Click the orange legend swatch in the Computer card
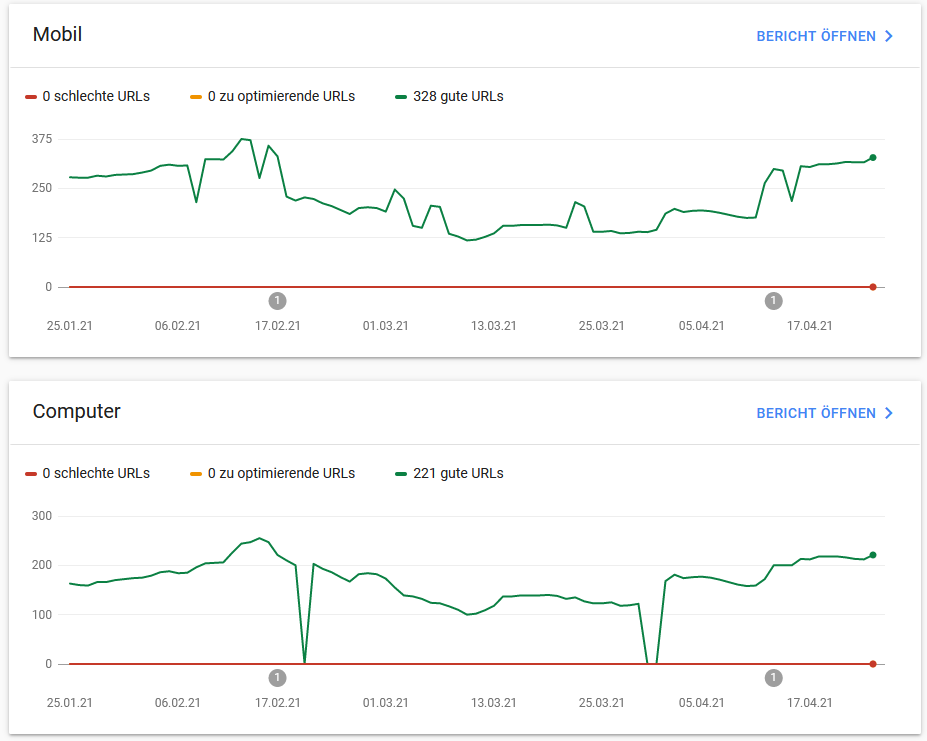This screenshot has height=741, width=927. (196, 473)
